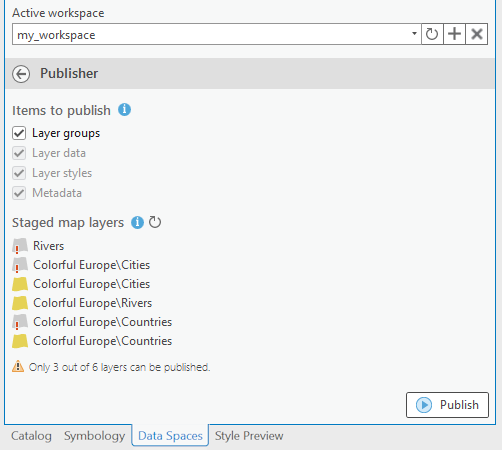Open Staged map layers info icon
This screenshot has height=450, width=502.
137,222
